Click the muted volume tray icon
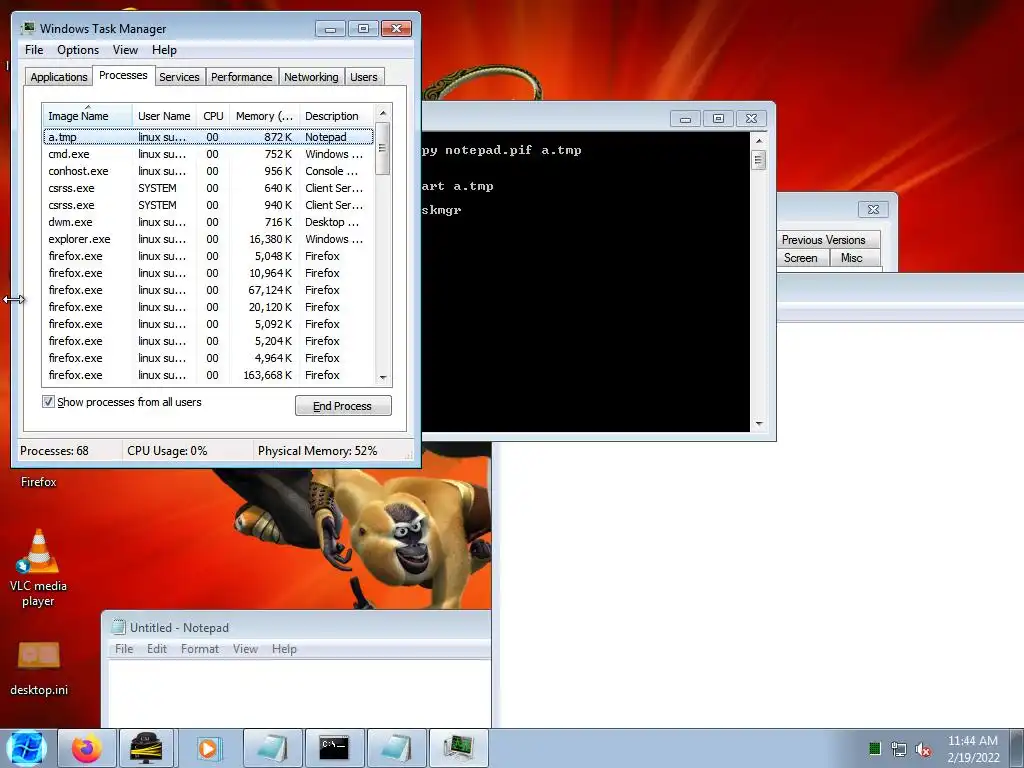Screen dimensions: 1024x768 tap(923, 749)
